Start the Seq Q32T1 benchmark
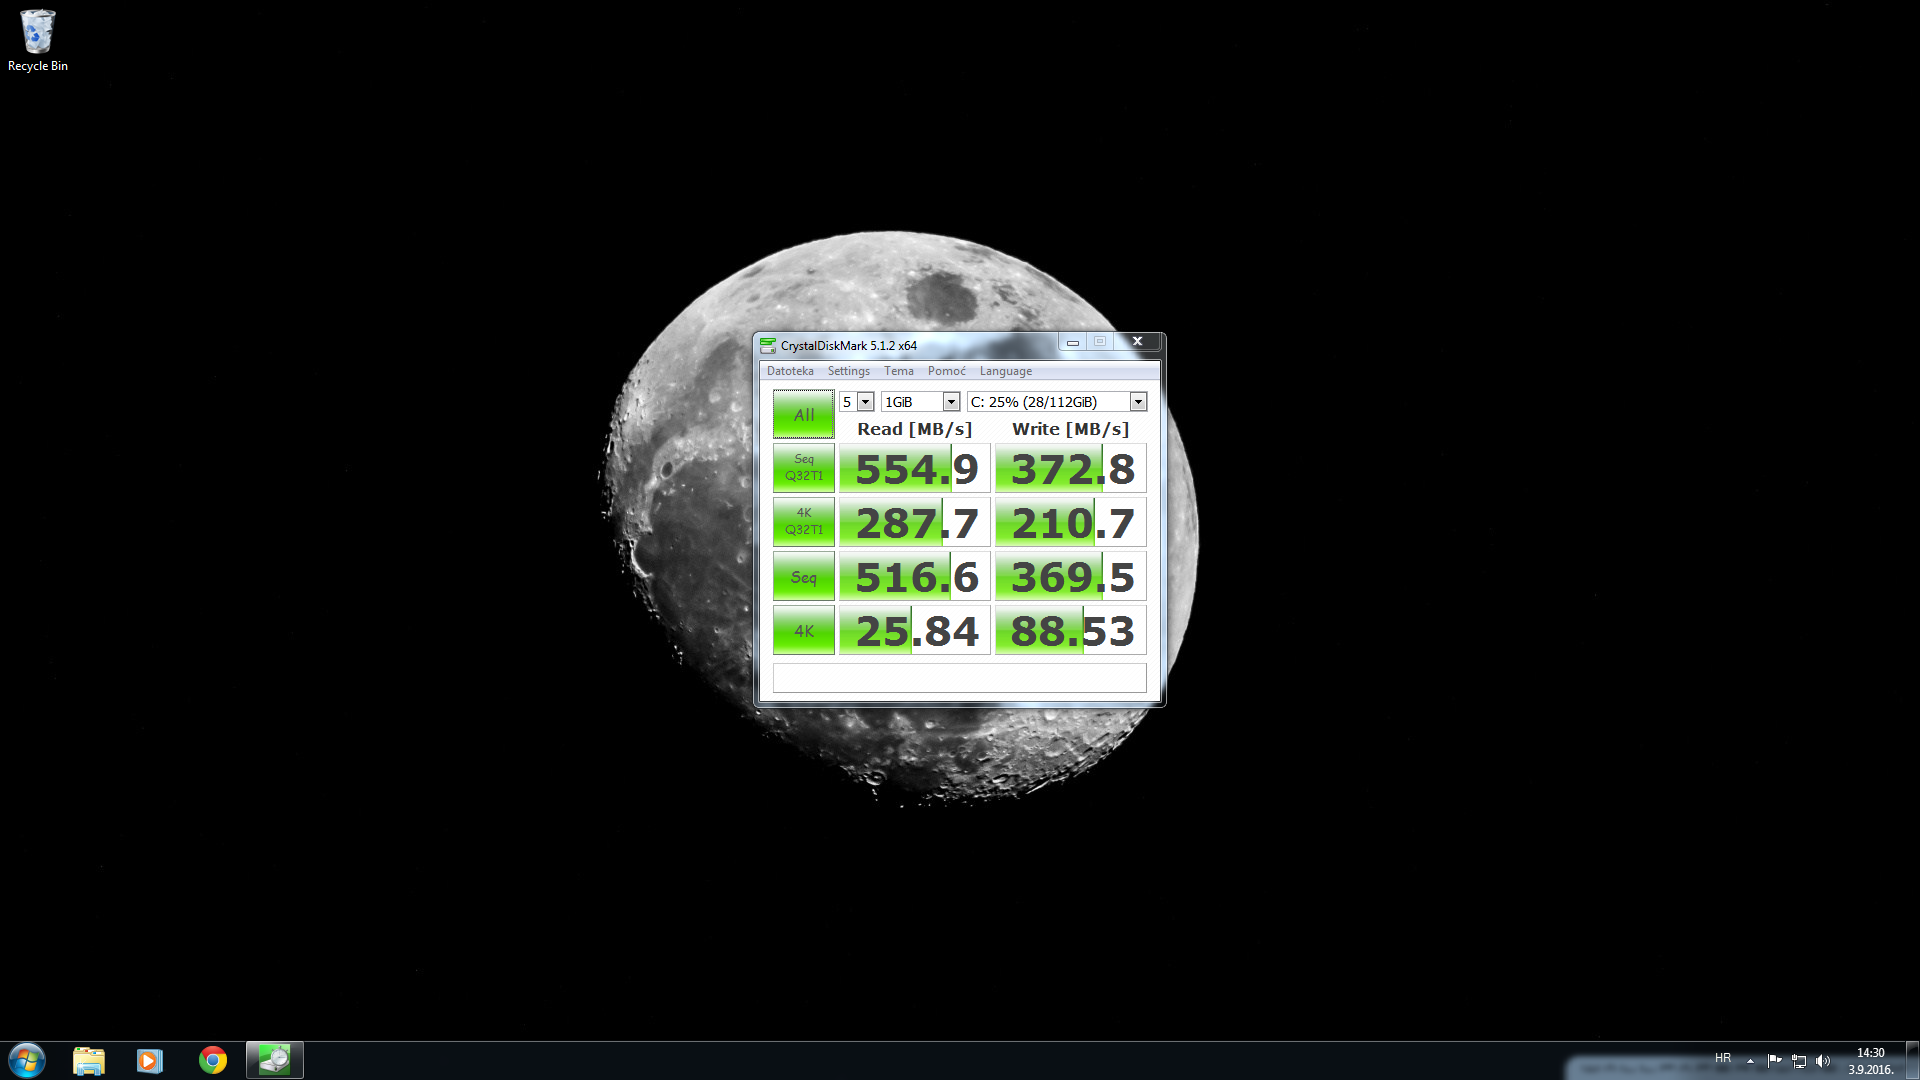The image size is (1920, 1080). click(803, 468)
